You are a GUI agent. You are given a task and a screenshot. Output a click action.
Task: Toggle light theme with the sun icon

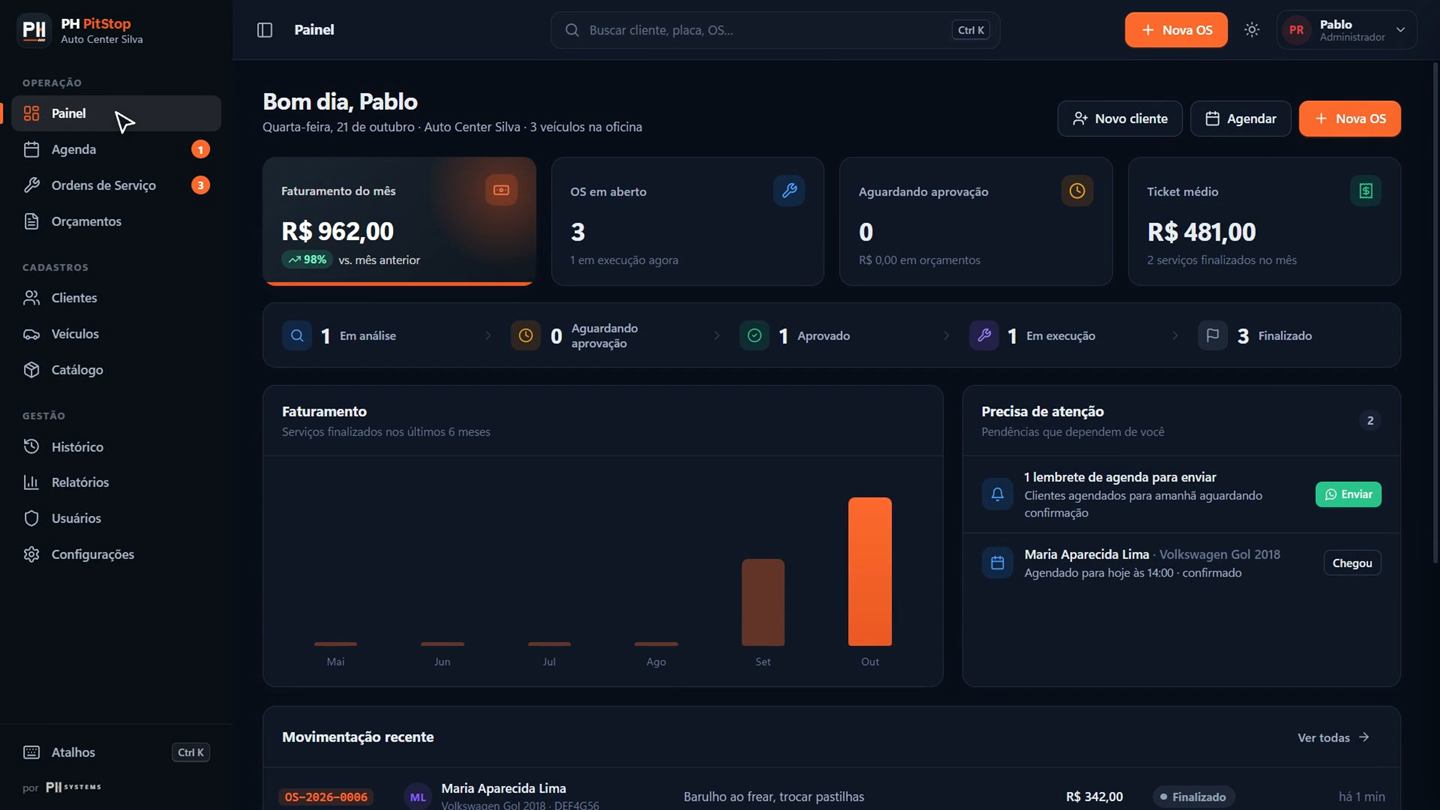pyautogui.click(x=1252, y=30)
